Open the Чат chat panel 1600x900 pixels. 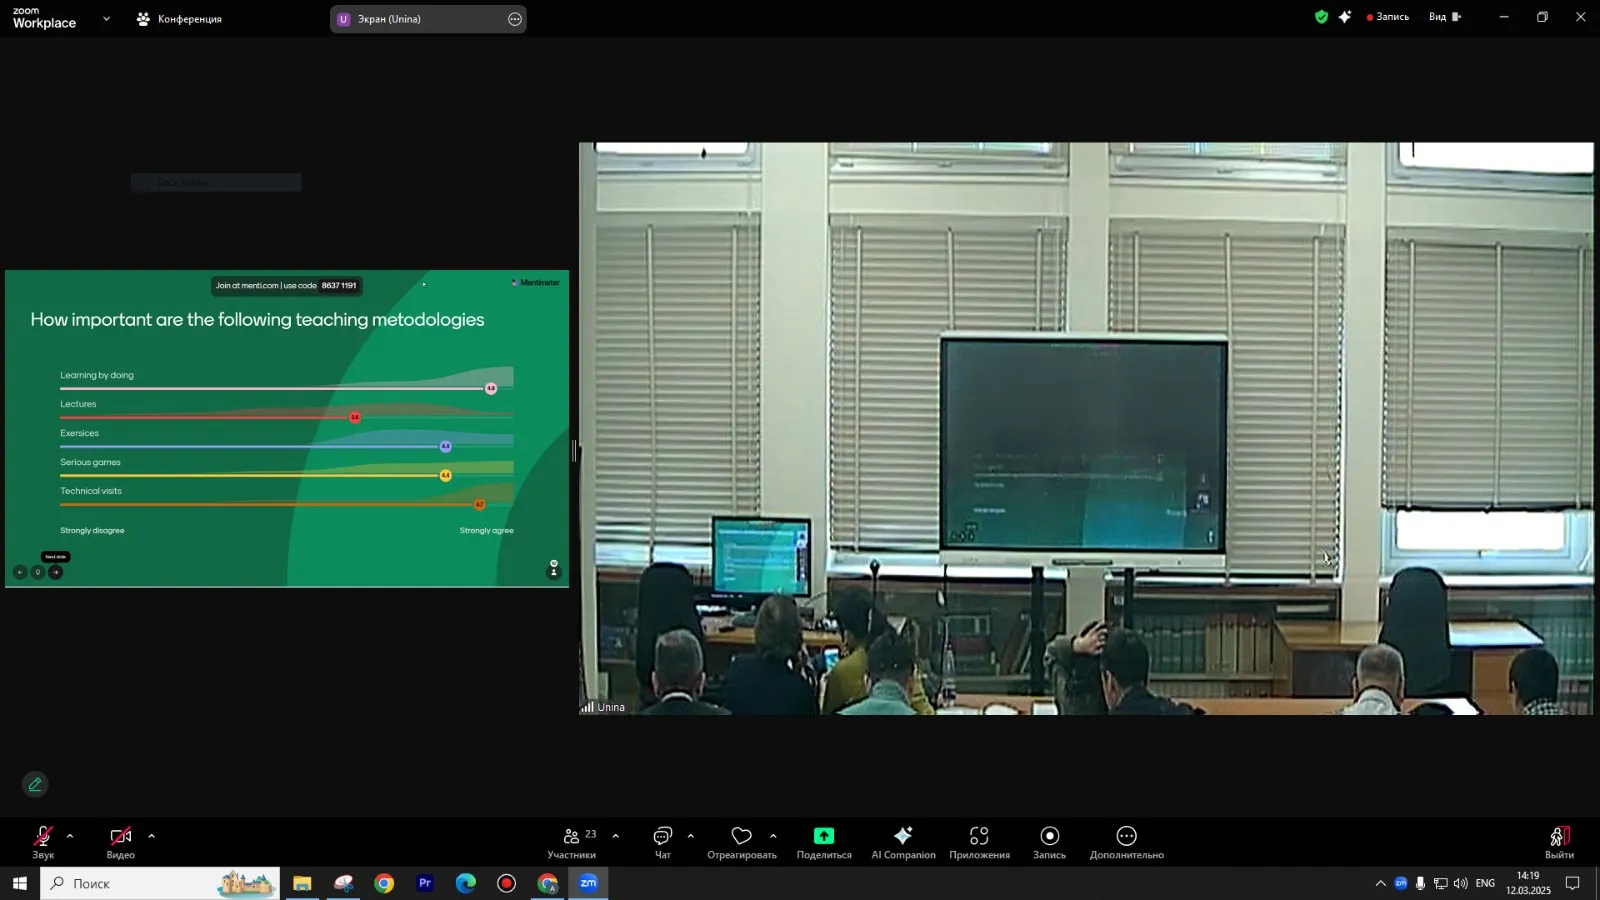pyautogui.click(x=662, y=841)
